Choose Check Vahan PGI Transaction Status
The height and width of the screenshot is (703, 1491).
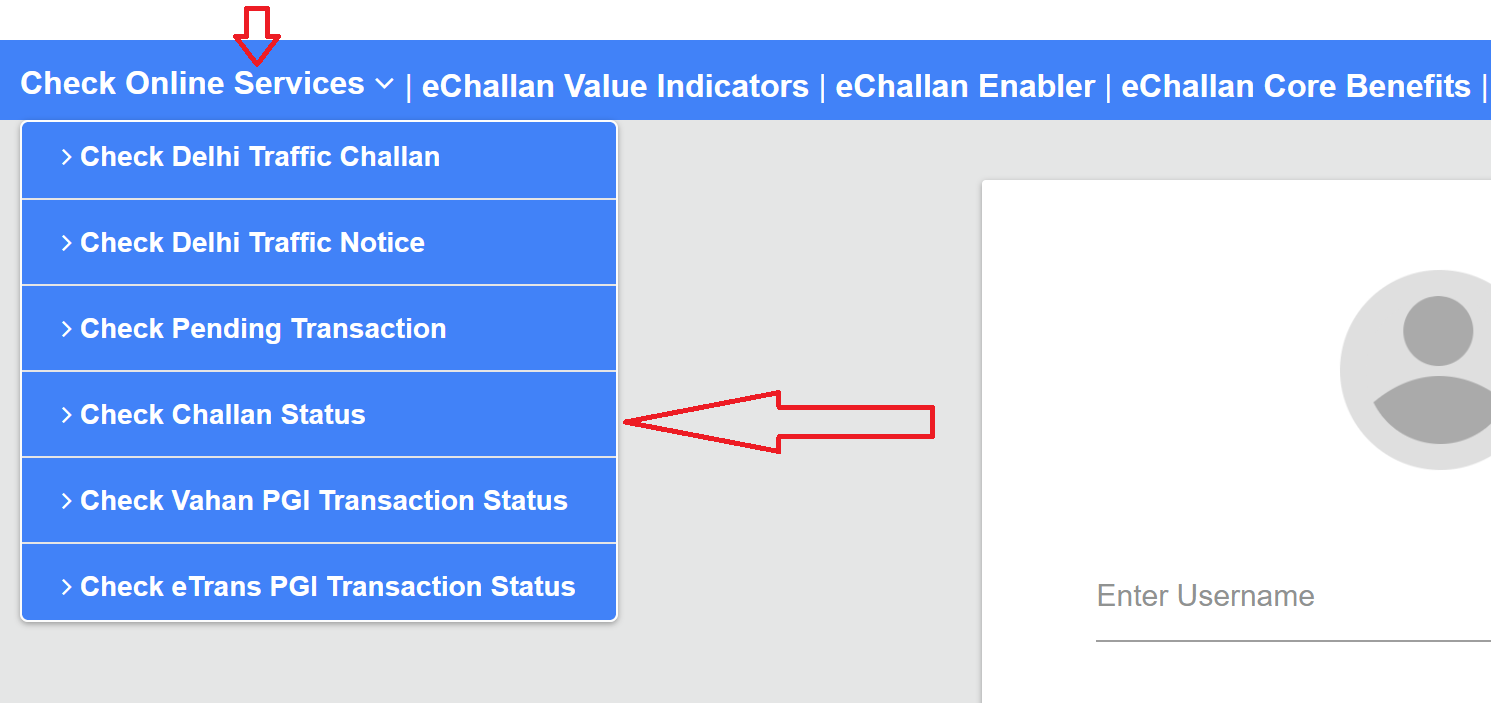tap(324, 500)
